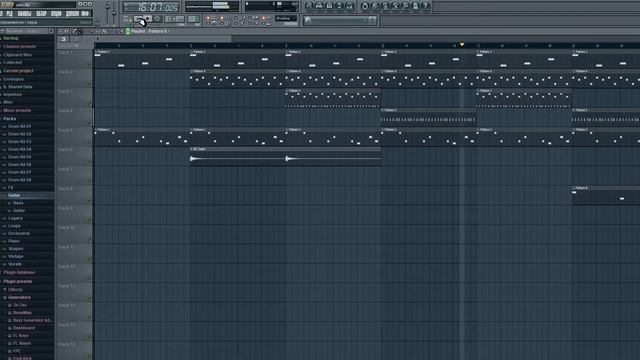Click the globe icon in the online news panel
This screenshot has width=640, height=360.
308,20
